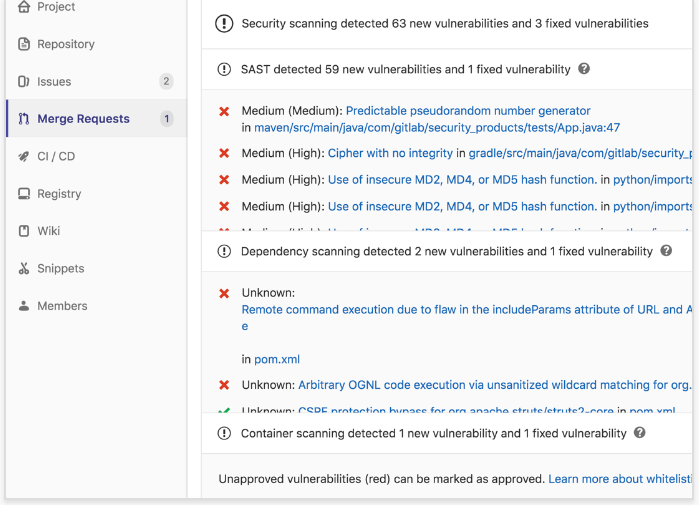
Task: Click the warning icon beside SAST detected
Action: pos(224,70)
